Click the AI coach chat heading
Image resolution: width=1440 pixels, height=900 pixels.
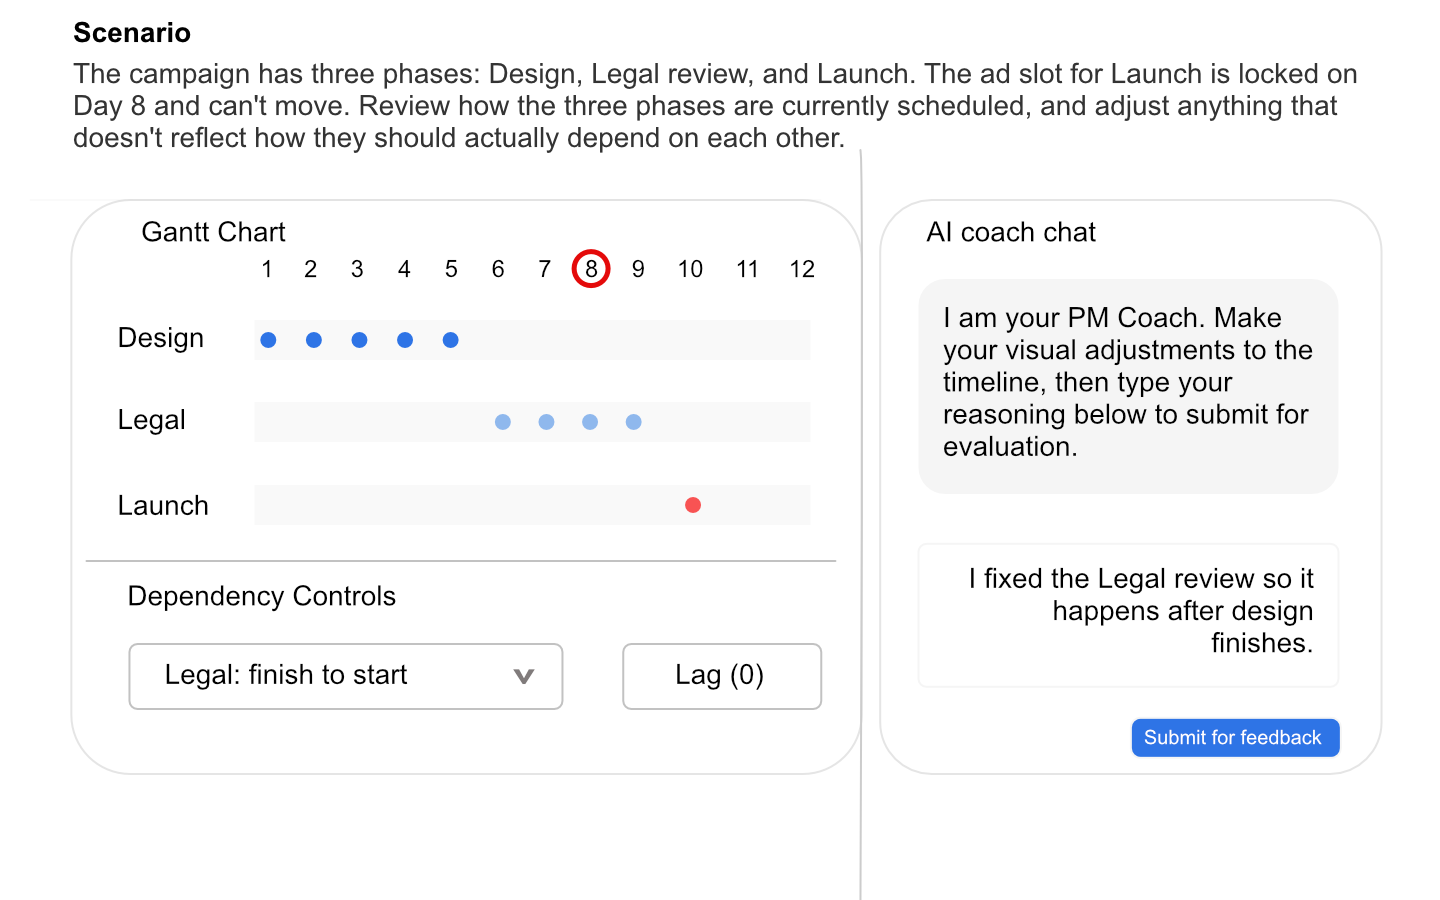[x=1011, y=232]
